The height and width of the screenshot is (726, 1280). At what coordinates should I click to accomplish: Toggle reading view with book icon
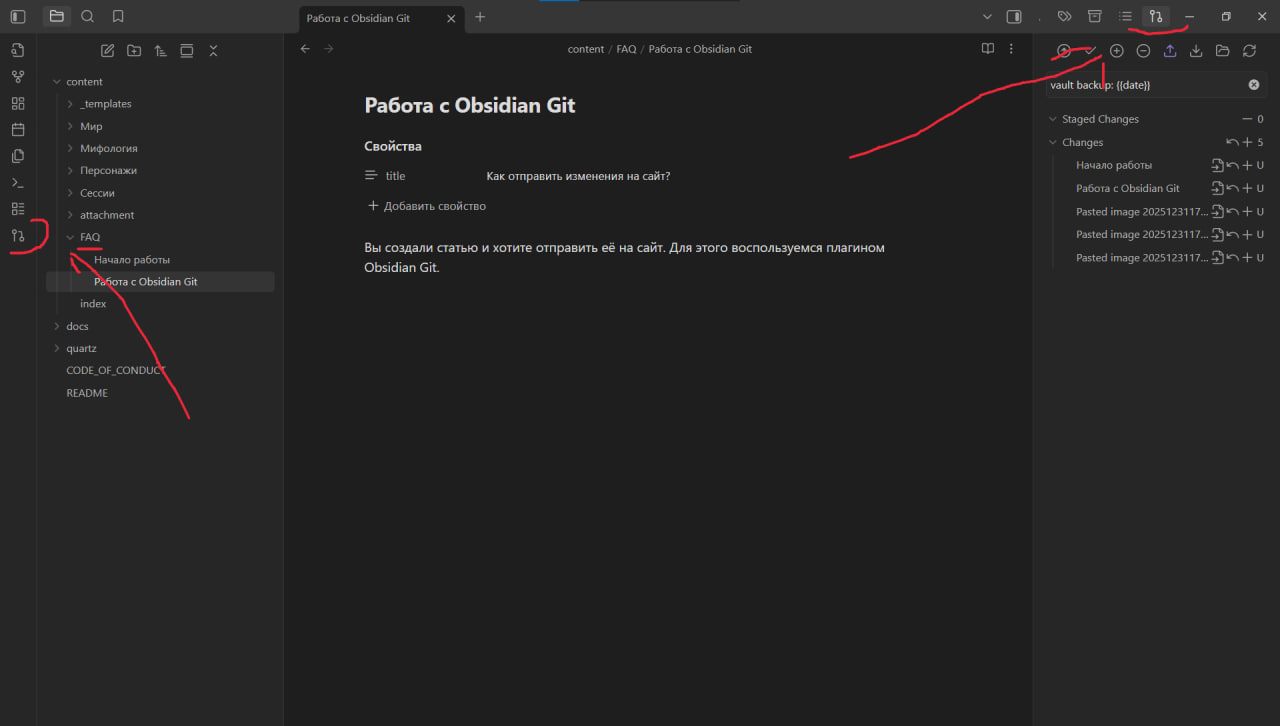click(x=987, y=49)
